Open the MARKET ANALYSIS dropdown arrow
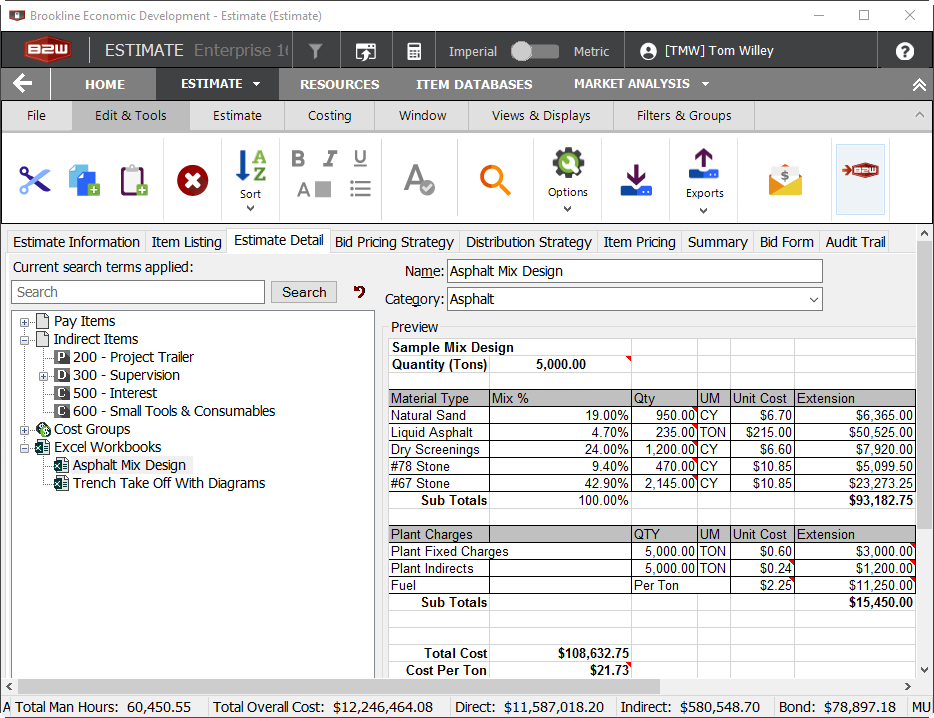The height and width of the screenshot is (718, 934). point(705,84)
